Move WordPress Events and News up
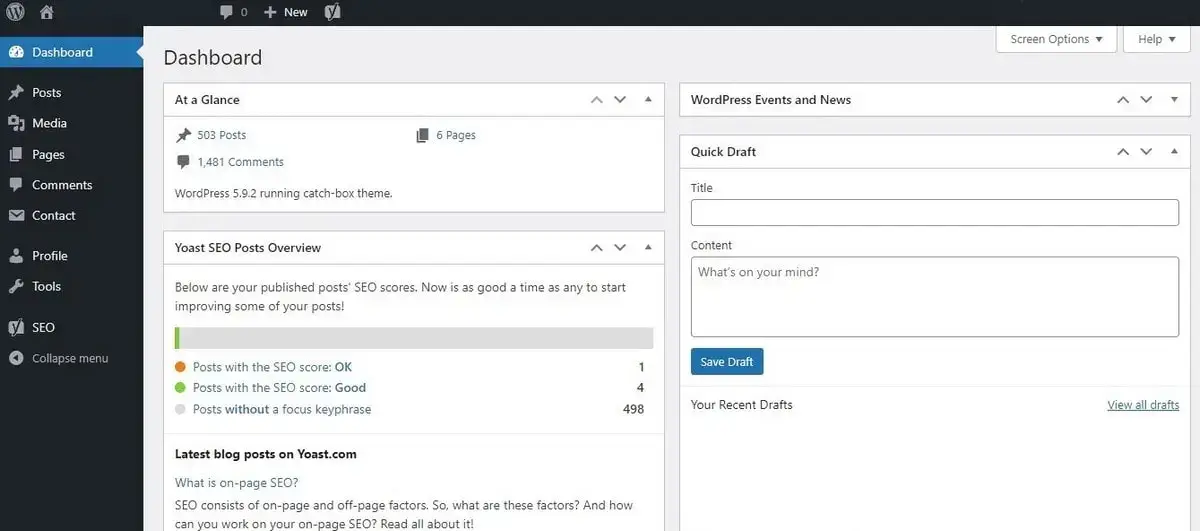Viewport: 1200px width, 531px height. pyautogui.click(x=1123, y=100)
